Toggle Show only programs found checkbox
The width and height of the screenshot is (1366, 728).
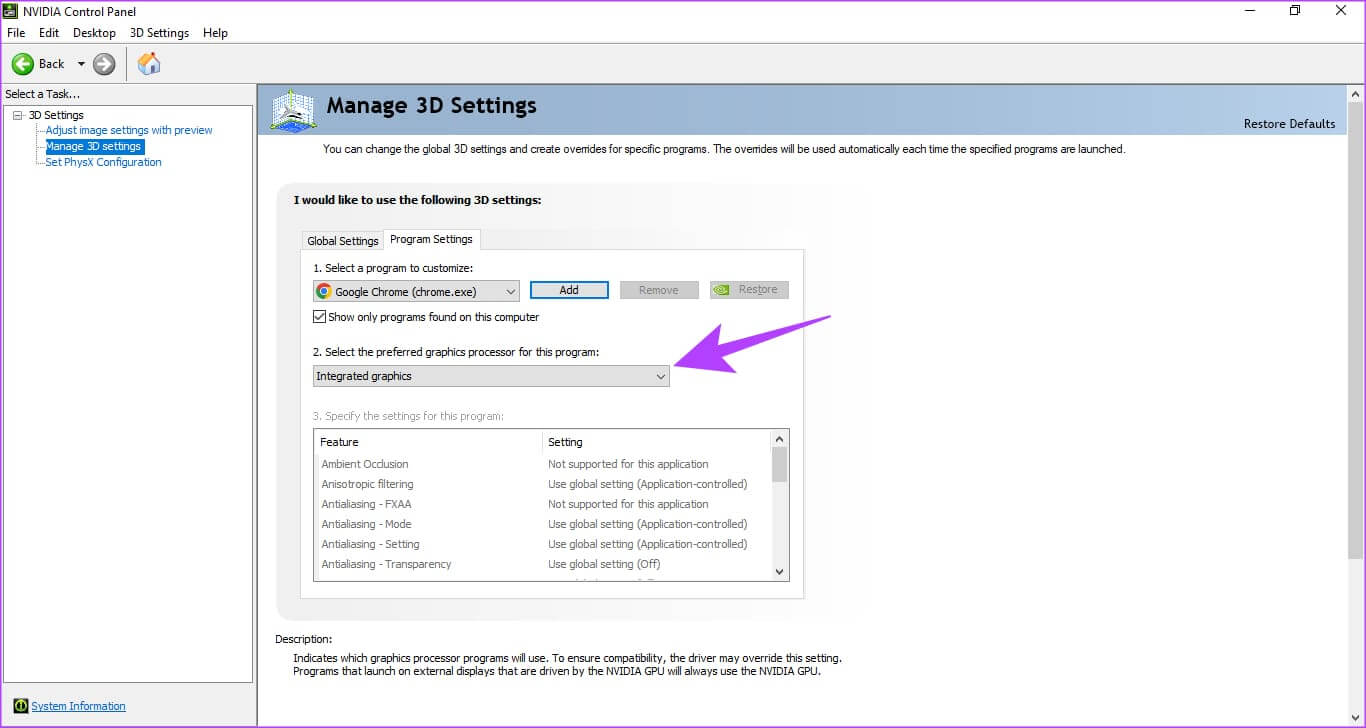tap(320, 317)
